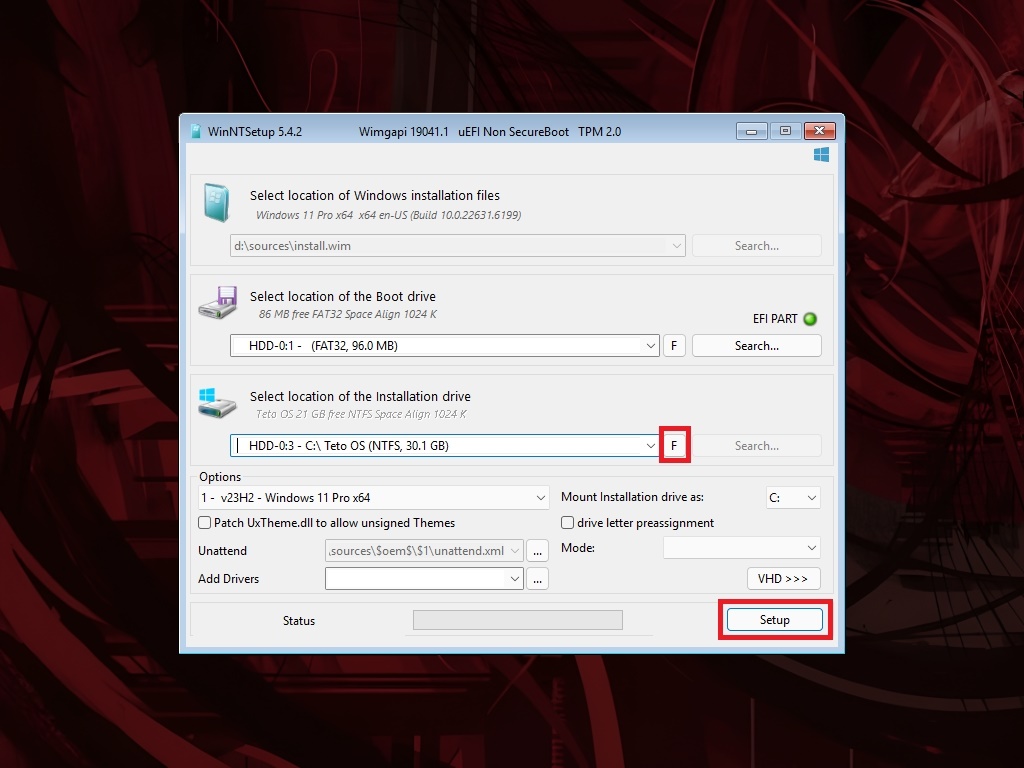Click the 'EFI PART' label
1024x768 pixels.
click(x=775, y=319)
